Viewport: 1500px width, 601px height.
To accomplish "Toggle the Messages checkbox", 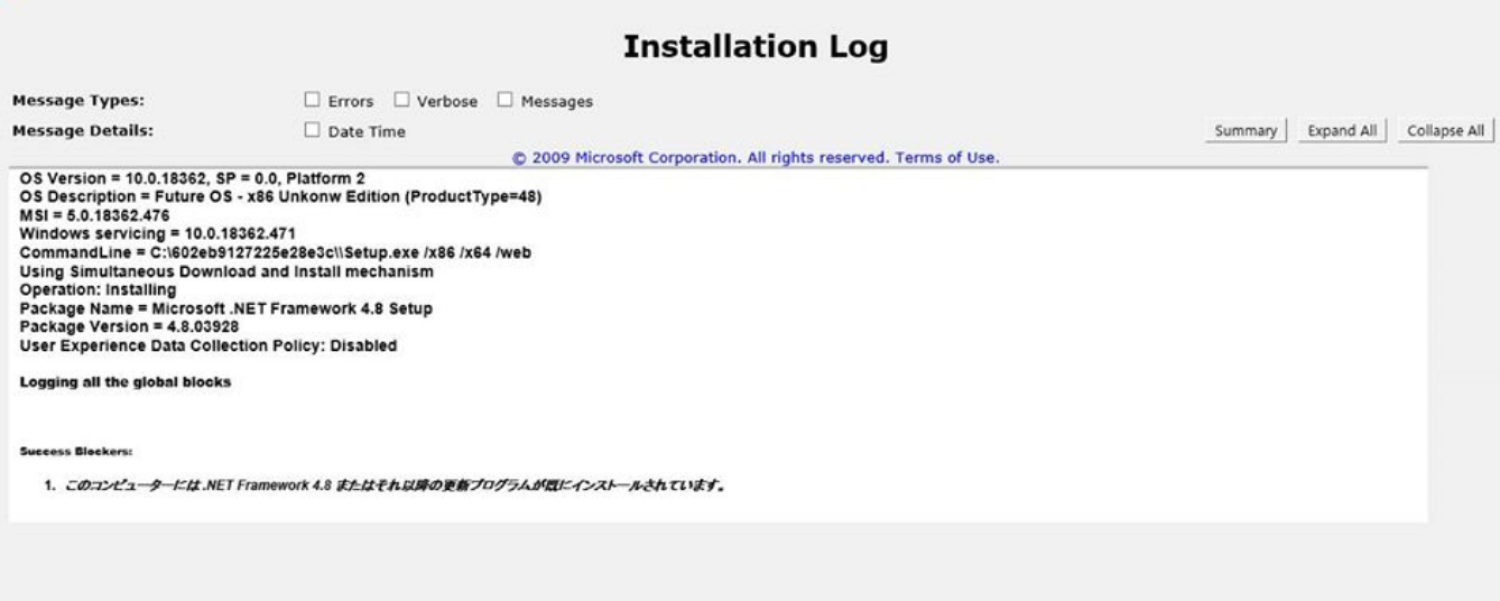I will (505, 100).
